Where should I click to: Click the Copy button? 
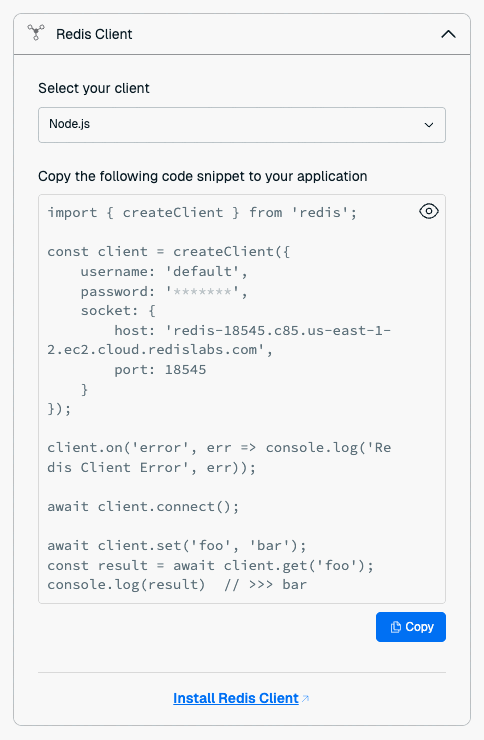coord(410,627)
